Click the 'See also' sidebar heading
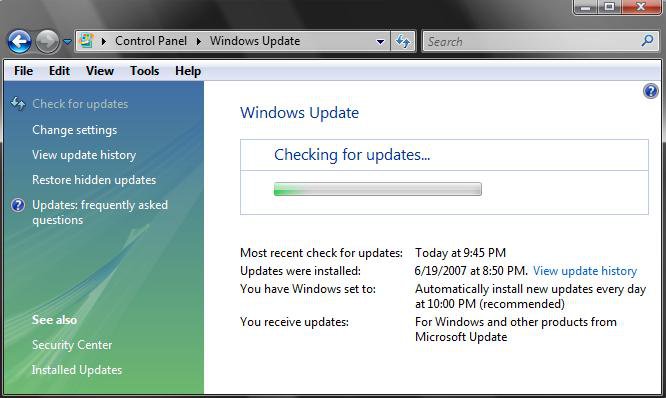The width and height of the screenshot is (666, 398). pos(54,319)
